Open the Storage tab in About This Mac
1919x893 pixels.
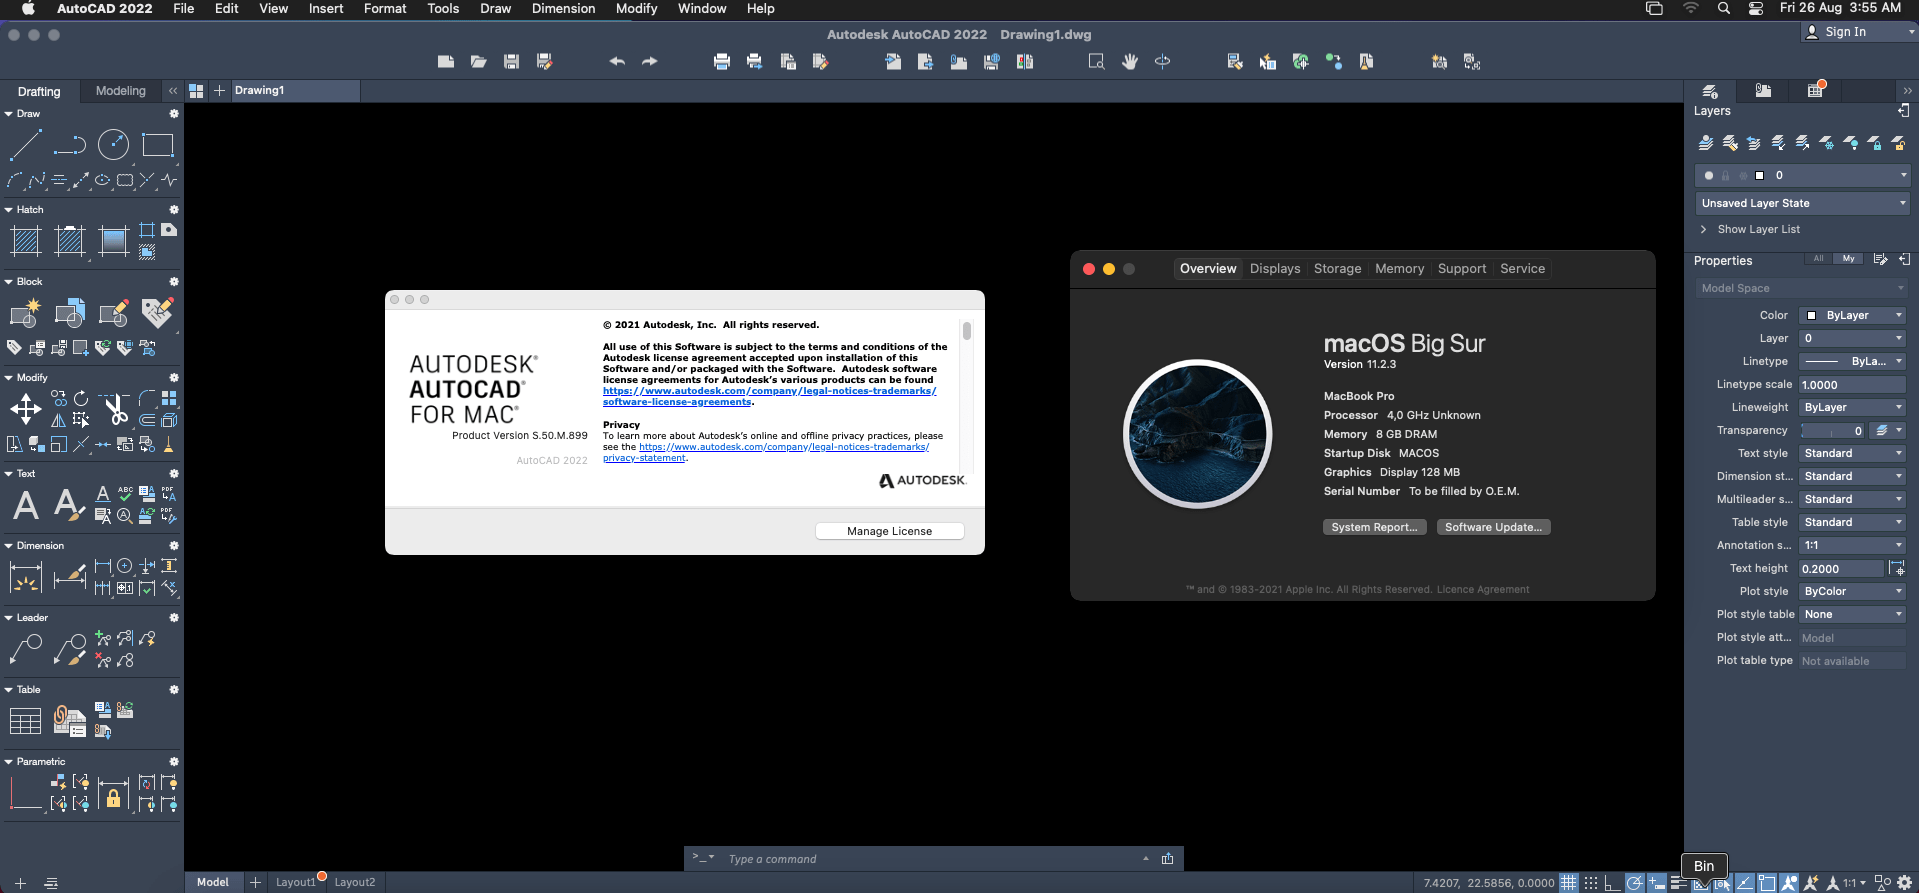click(x=1337, y=269)
